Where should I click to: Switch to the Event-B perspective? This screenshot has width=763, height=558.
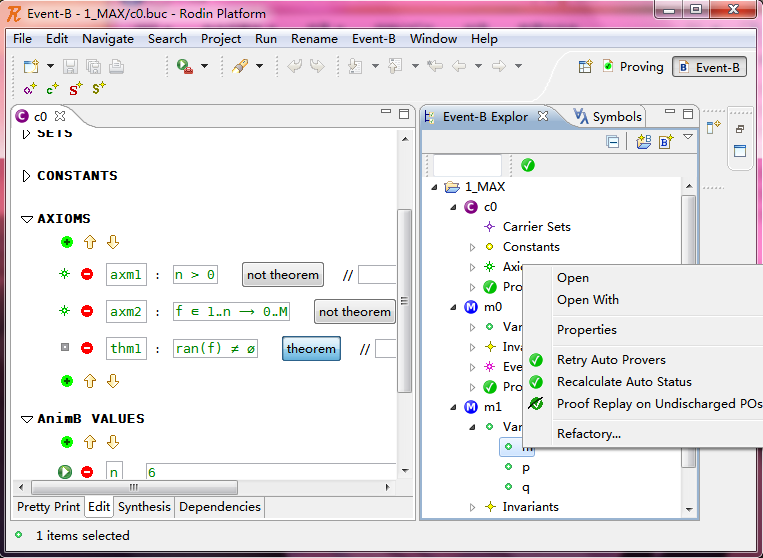click(709, 67)
